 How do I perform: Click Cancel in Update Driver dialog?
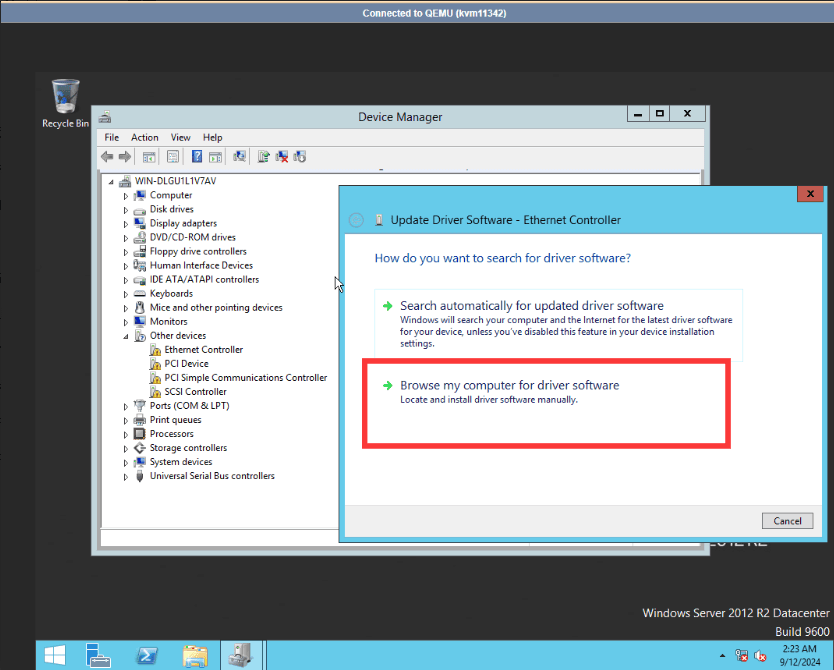tap(787, 521)
